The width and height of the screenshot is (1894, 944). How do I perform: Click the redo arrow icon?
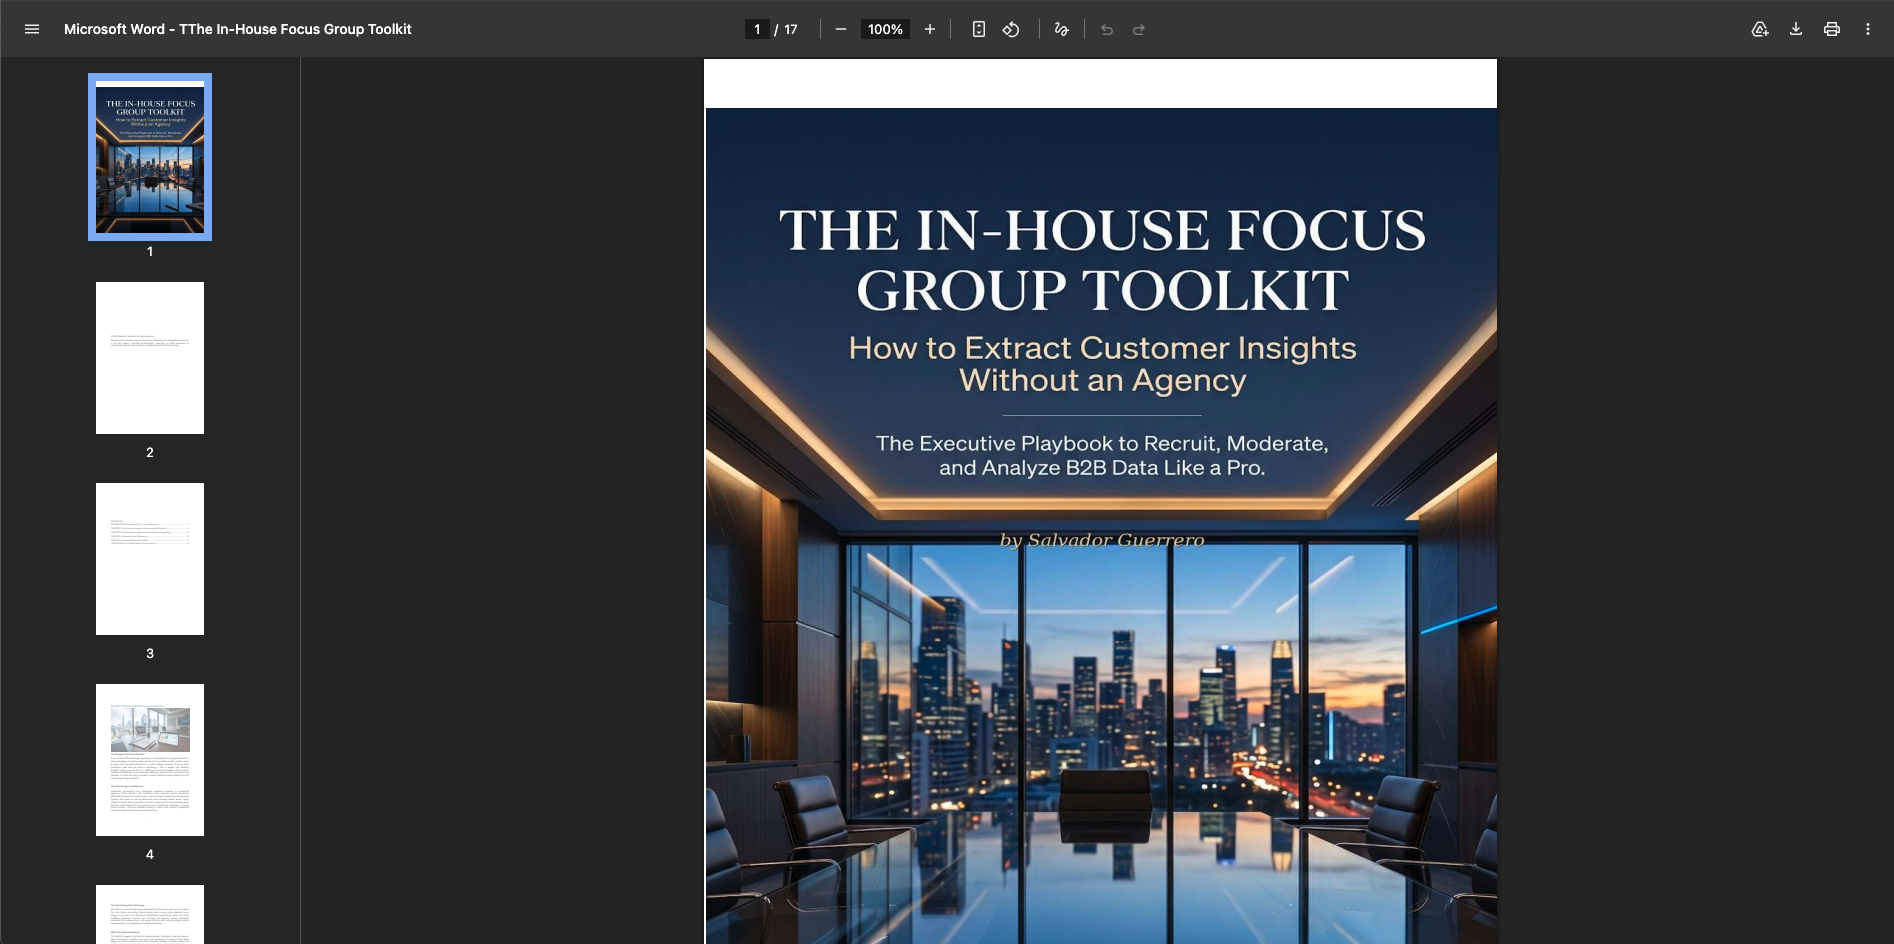coord(1139,29)
